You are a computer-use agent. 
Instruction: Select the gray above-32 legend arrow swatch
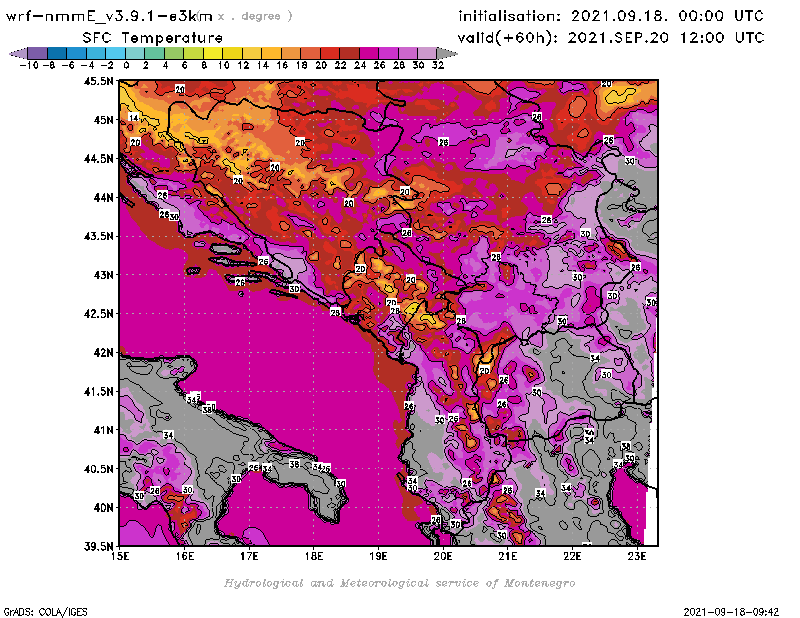(447, 54)
